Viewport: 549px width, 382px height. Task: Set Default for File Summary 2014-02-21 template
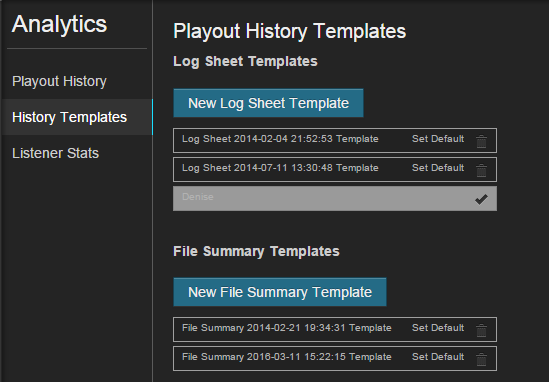coord(438,328)
